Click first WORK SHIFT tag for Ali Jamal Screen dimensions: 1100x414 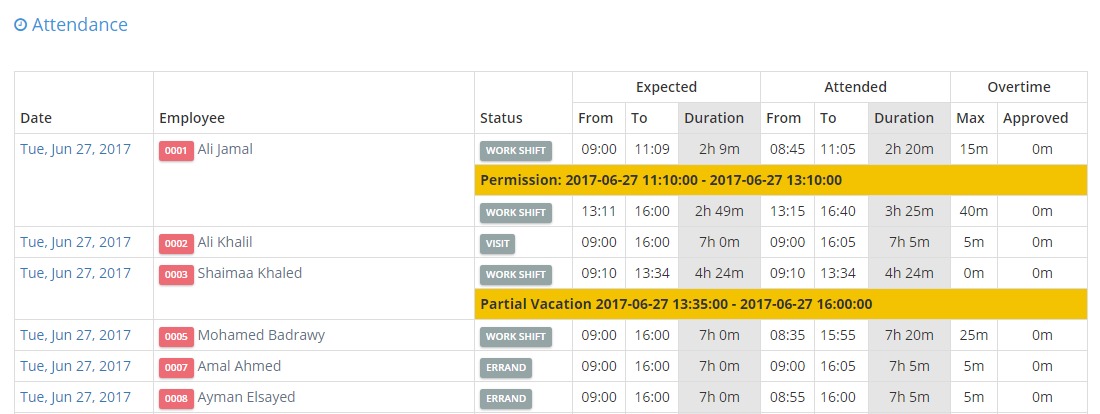[x=516, y=151]
